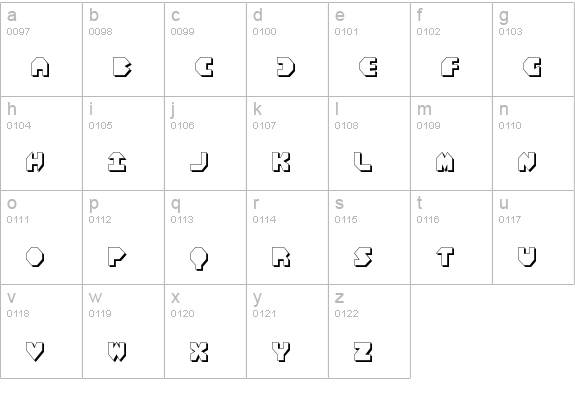Pick the glyph for character h
Image resolution: width=575 pixels, height=414 pixels.
click(x=35, y=162)
